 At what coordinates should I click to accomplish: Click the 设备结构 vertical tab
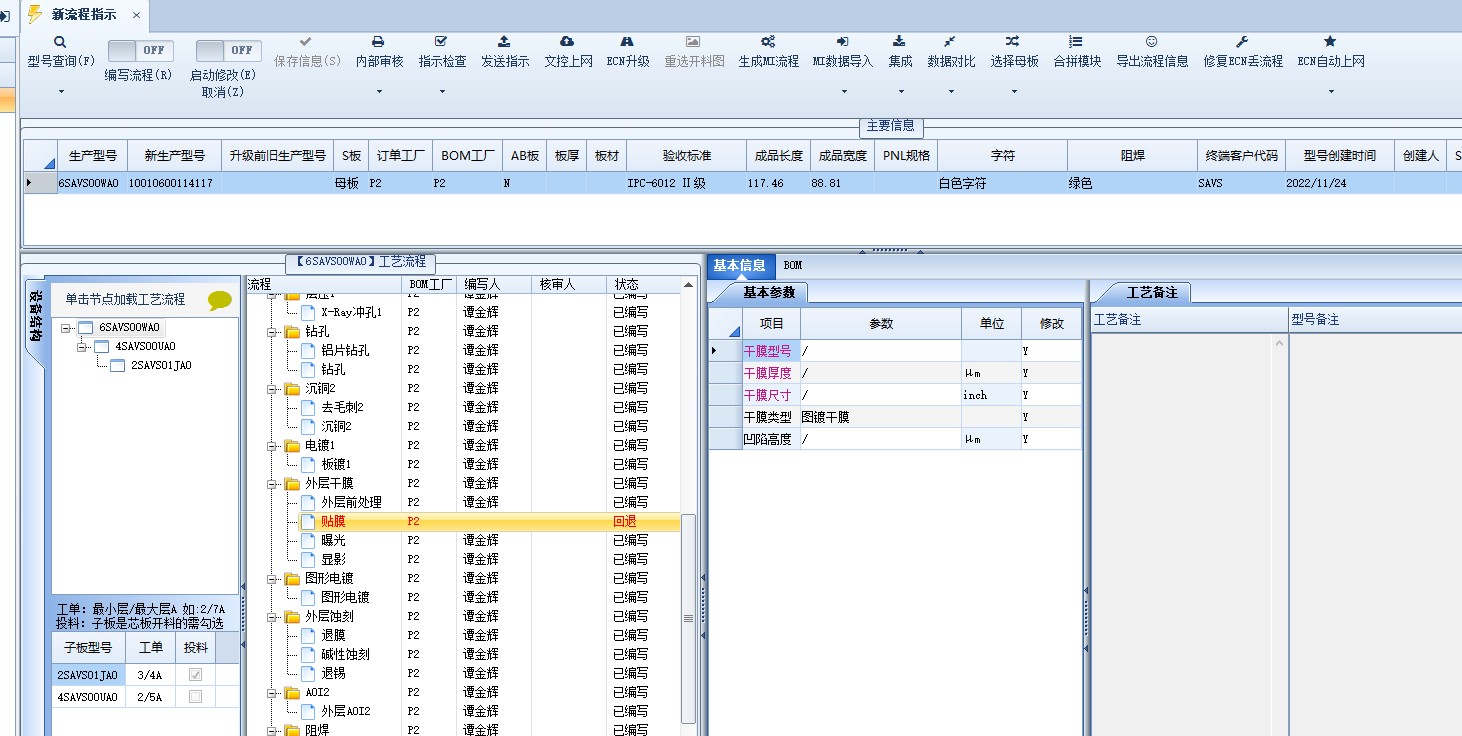click(x=35, y=317)
